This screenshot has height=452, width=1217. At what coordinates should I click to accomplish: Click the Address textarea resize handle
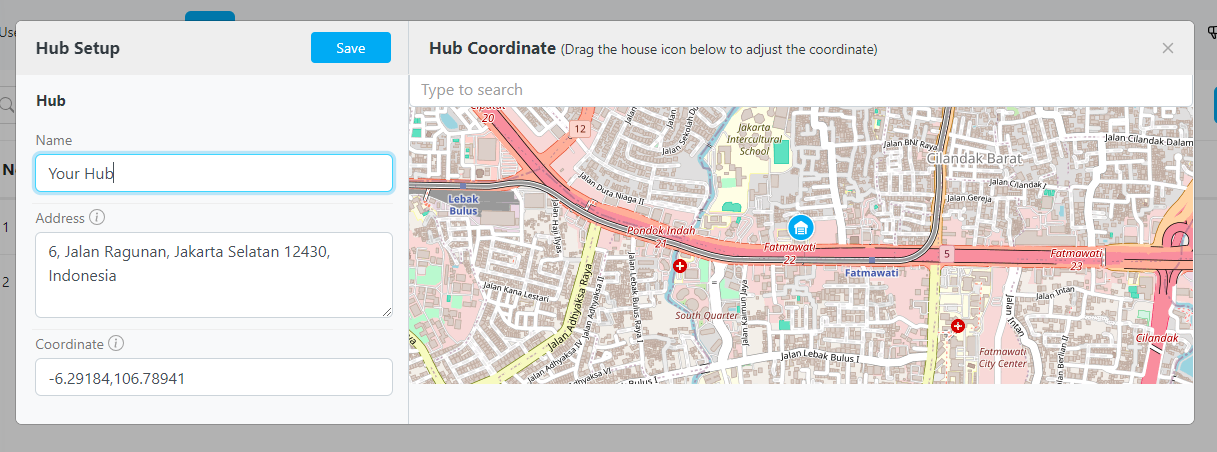[x=387, y=312]
